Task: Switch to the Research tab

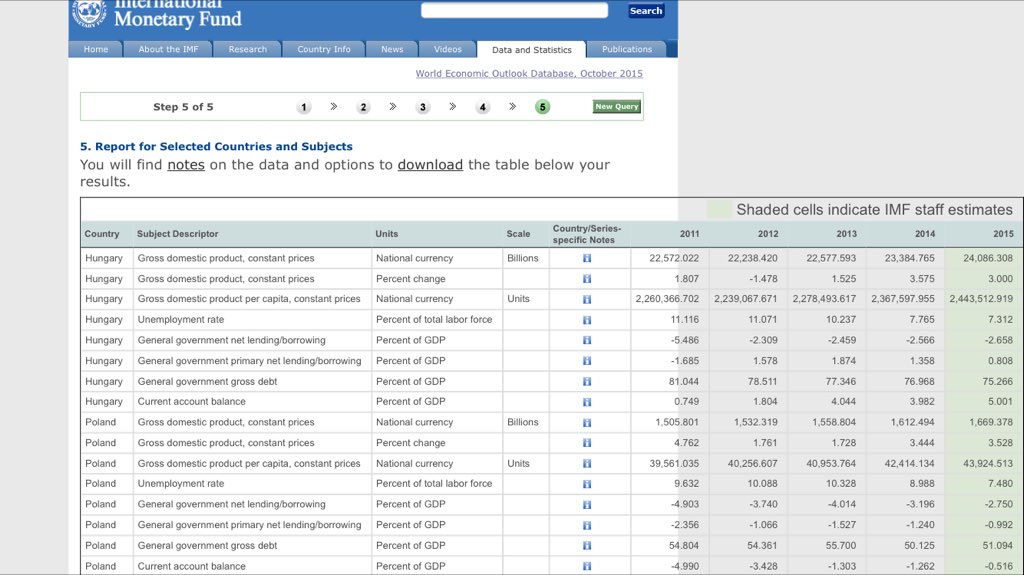Action: [x=248, y=49]
